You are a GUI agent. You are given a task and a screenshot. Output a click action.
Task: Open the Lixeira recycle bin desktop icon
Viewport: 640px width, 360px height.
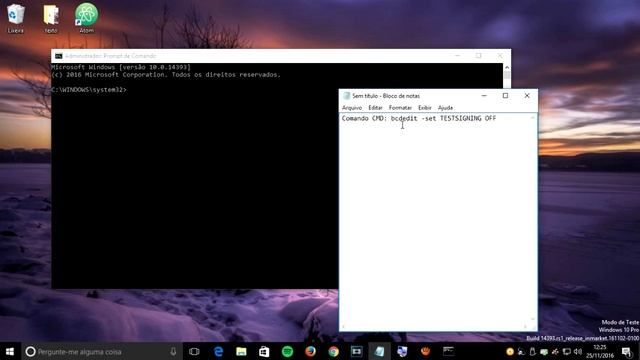pos(16,18)
